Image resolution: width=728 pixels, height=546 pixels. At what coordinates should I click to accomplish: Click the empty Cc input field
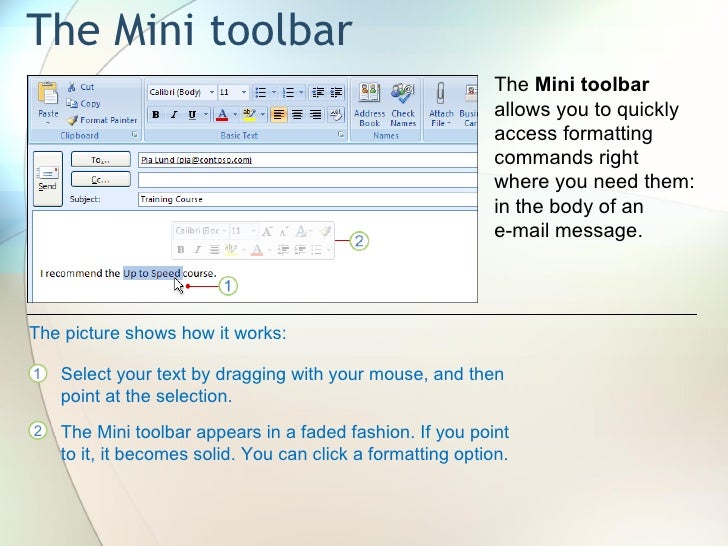point(308,180)
